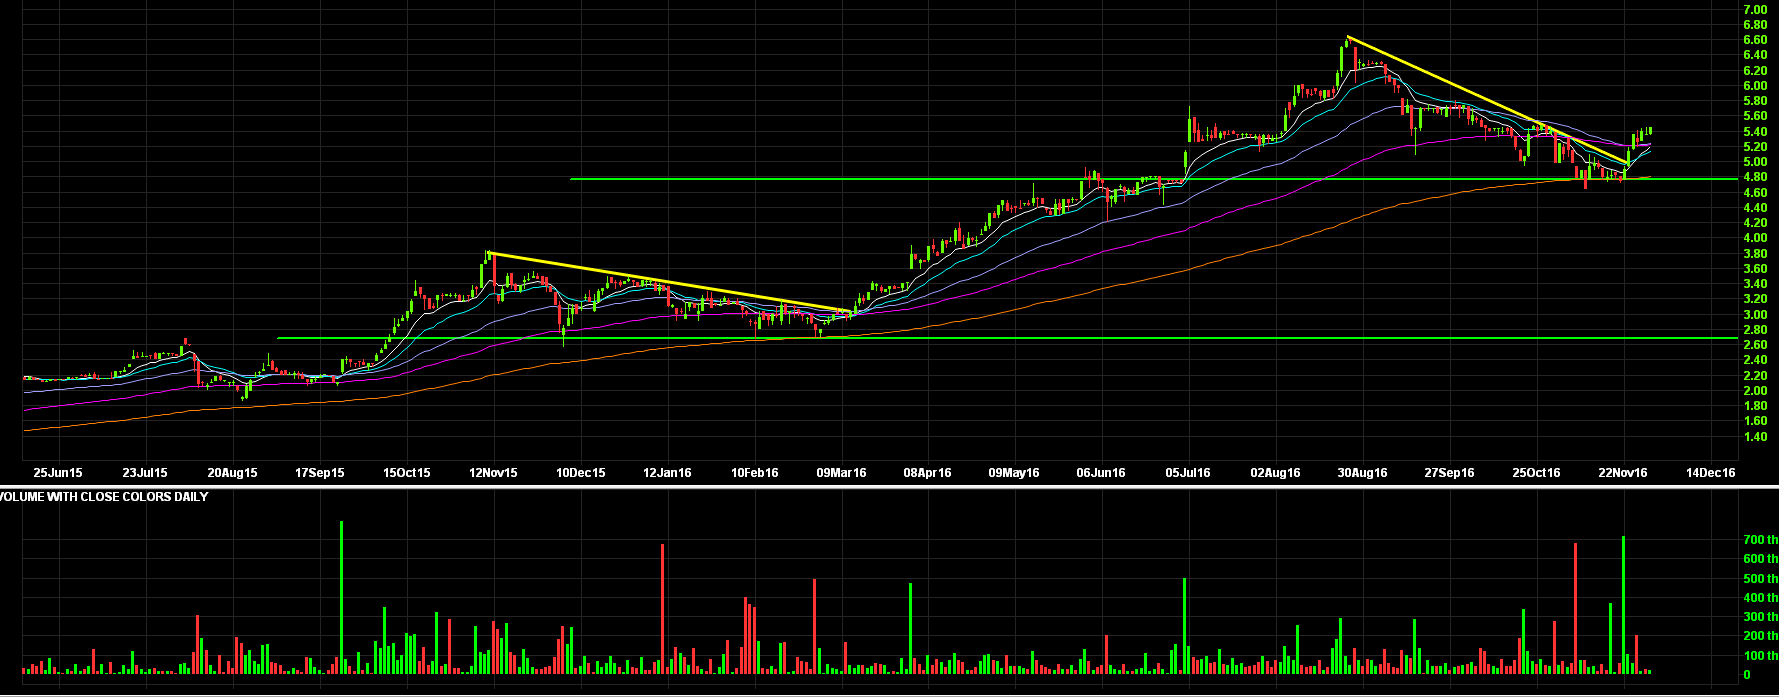Select the 02Aug16 date label
The image size is (1779, 697).
1275,473
